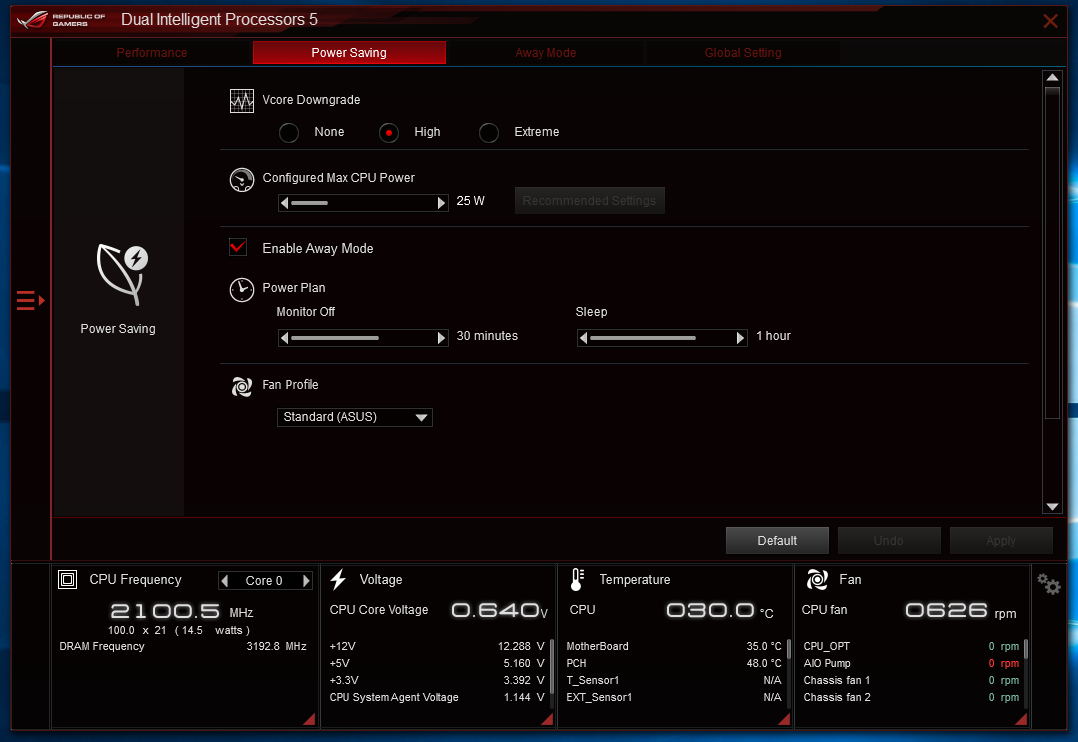1078x742 pixels.
Task: Increase the Monitor Off time with right arrow
Action: [441, 338]
